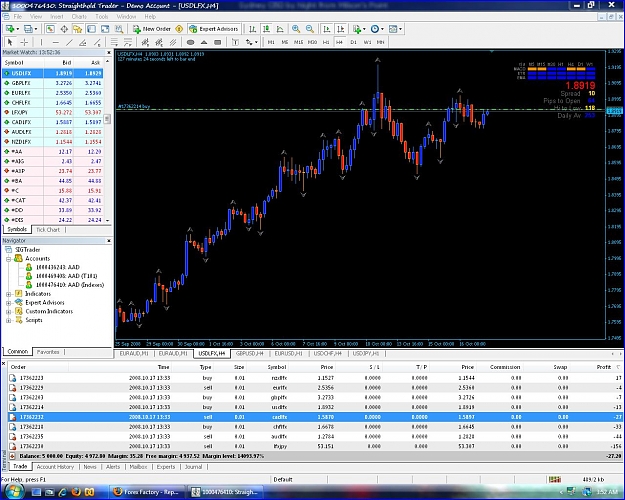625x500 pixels.
Task: Switch timeframe to M15
Action: [x=299, y=42]
